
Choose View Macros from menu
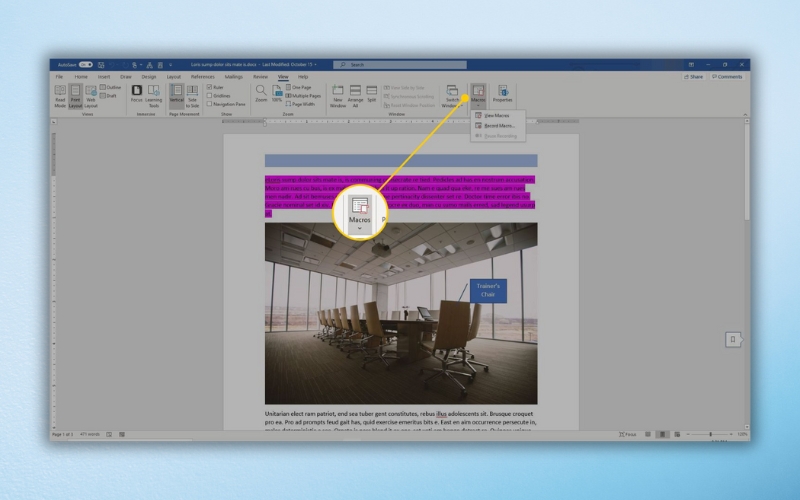pos(497,115)
